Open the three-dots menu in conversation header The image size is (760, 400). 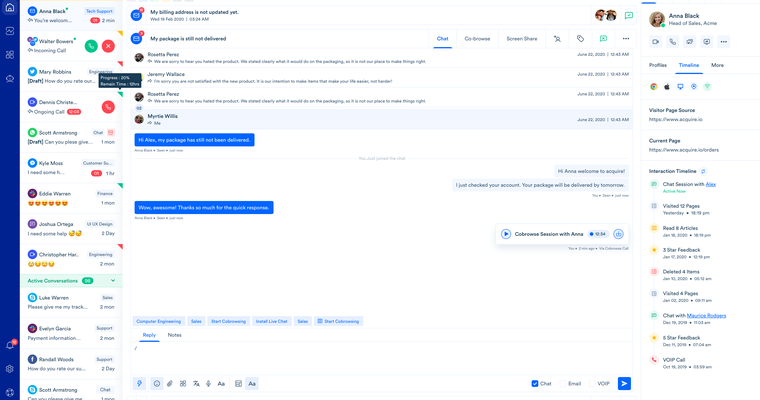coord(626,39)
